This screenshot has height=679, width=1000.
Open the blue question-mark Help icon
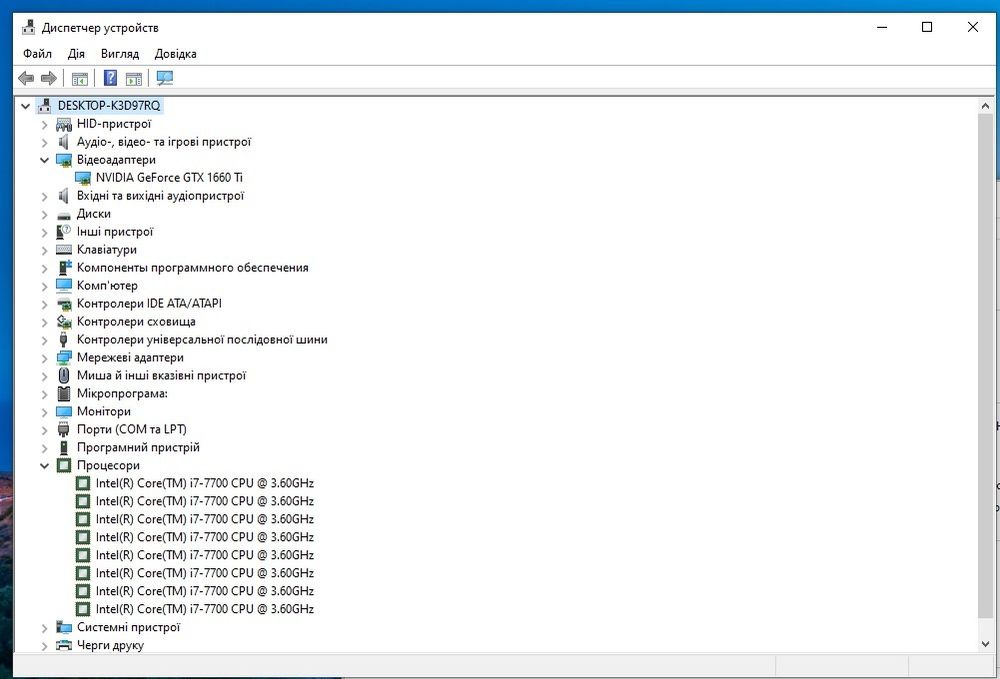110,78
